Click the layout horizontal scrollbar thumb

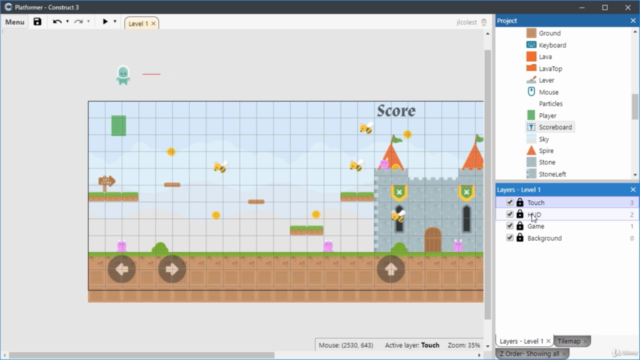pyautogui.click(x=142, y=355)
